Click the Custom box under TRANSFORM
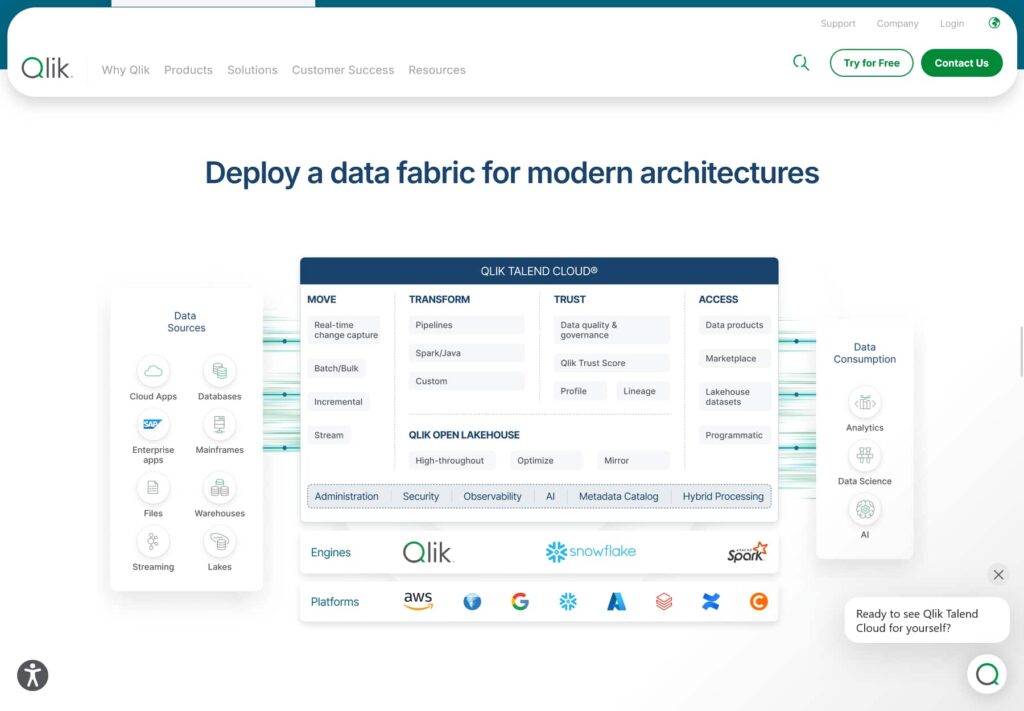1024x711 pixels. tap(466, 381)
